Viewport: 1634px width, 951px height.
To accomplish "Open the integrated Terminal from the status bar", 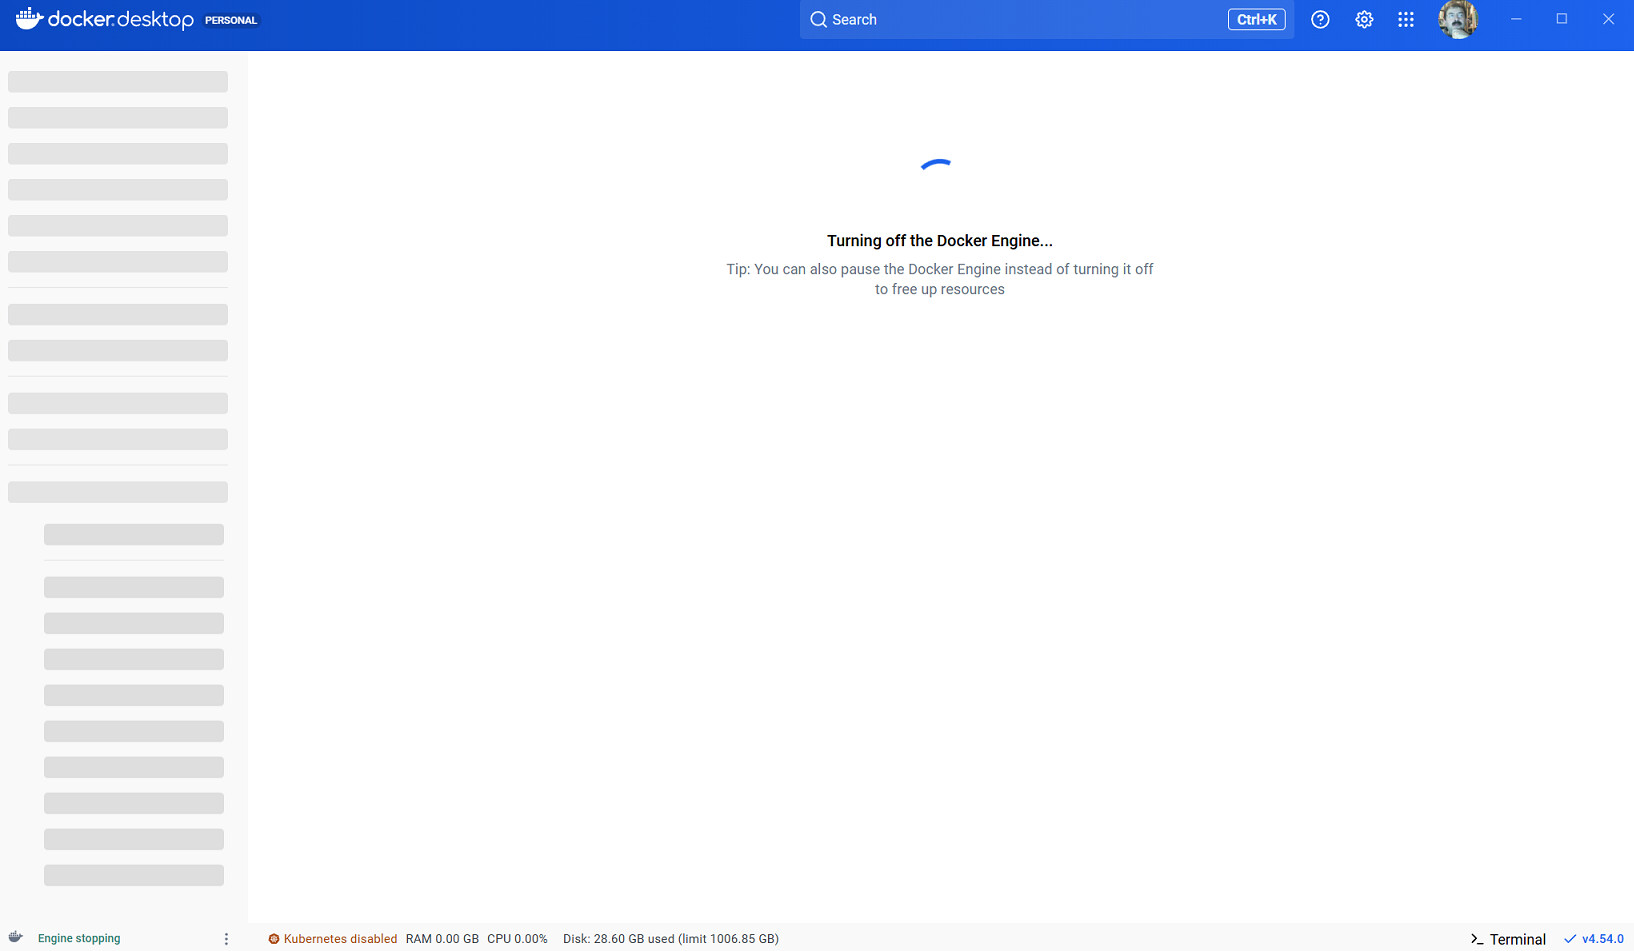I will click(x=1507, y=939).
